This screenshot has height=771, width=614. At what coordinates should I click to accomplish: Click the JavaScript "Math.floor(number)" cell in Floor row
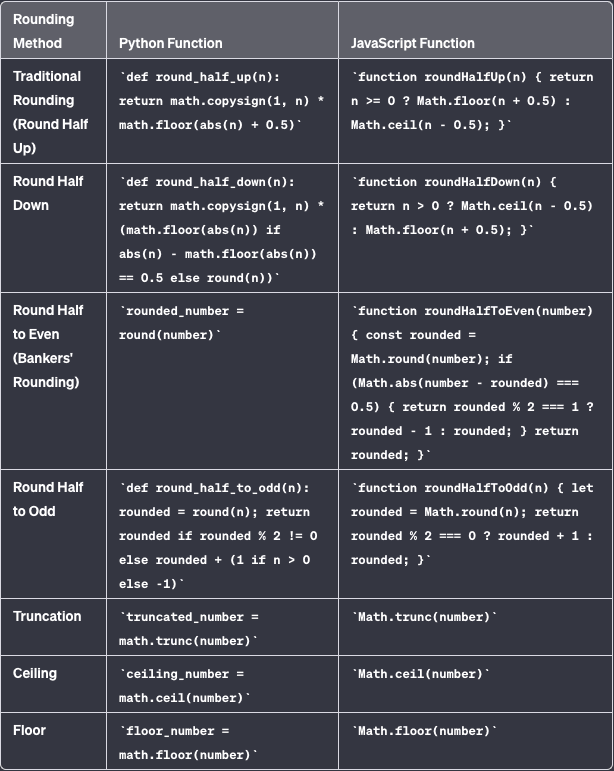click(x=424, y=731)
